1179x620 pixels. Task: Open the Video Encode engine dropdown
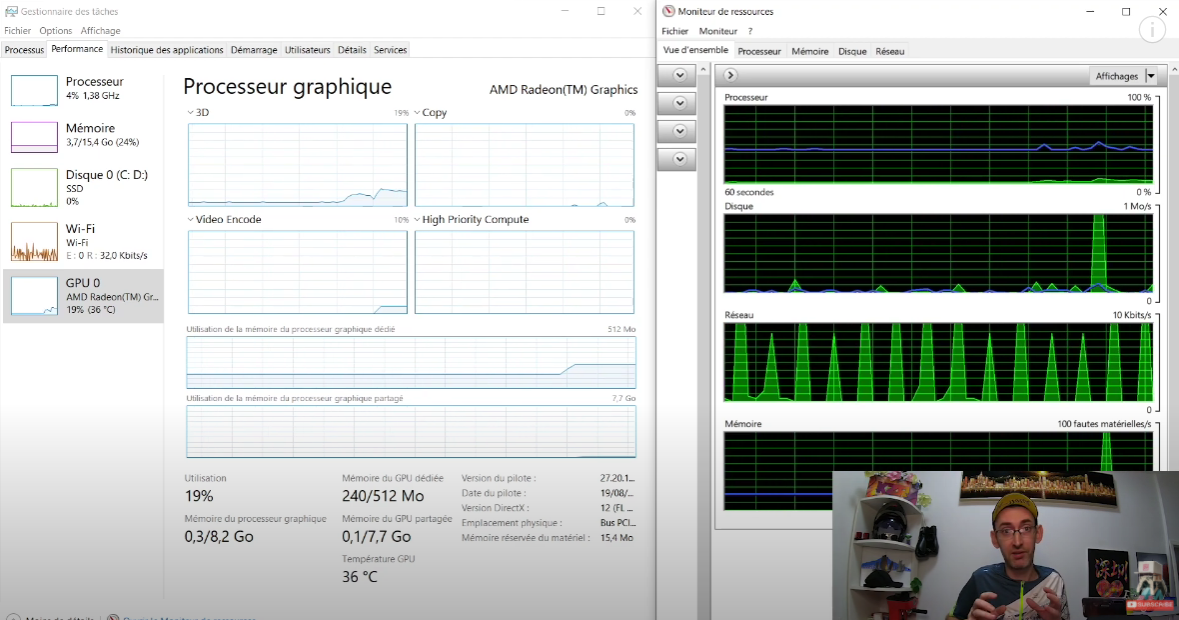tap(191, 220)
